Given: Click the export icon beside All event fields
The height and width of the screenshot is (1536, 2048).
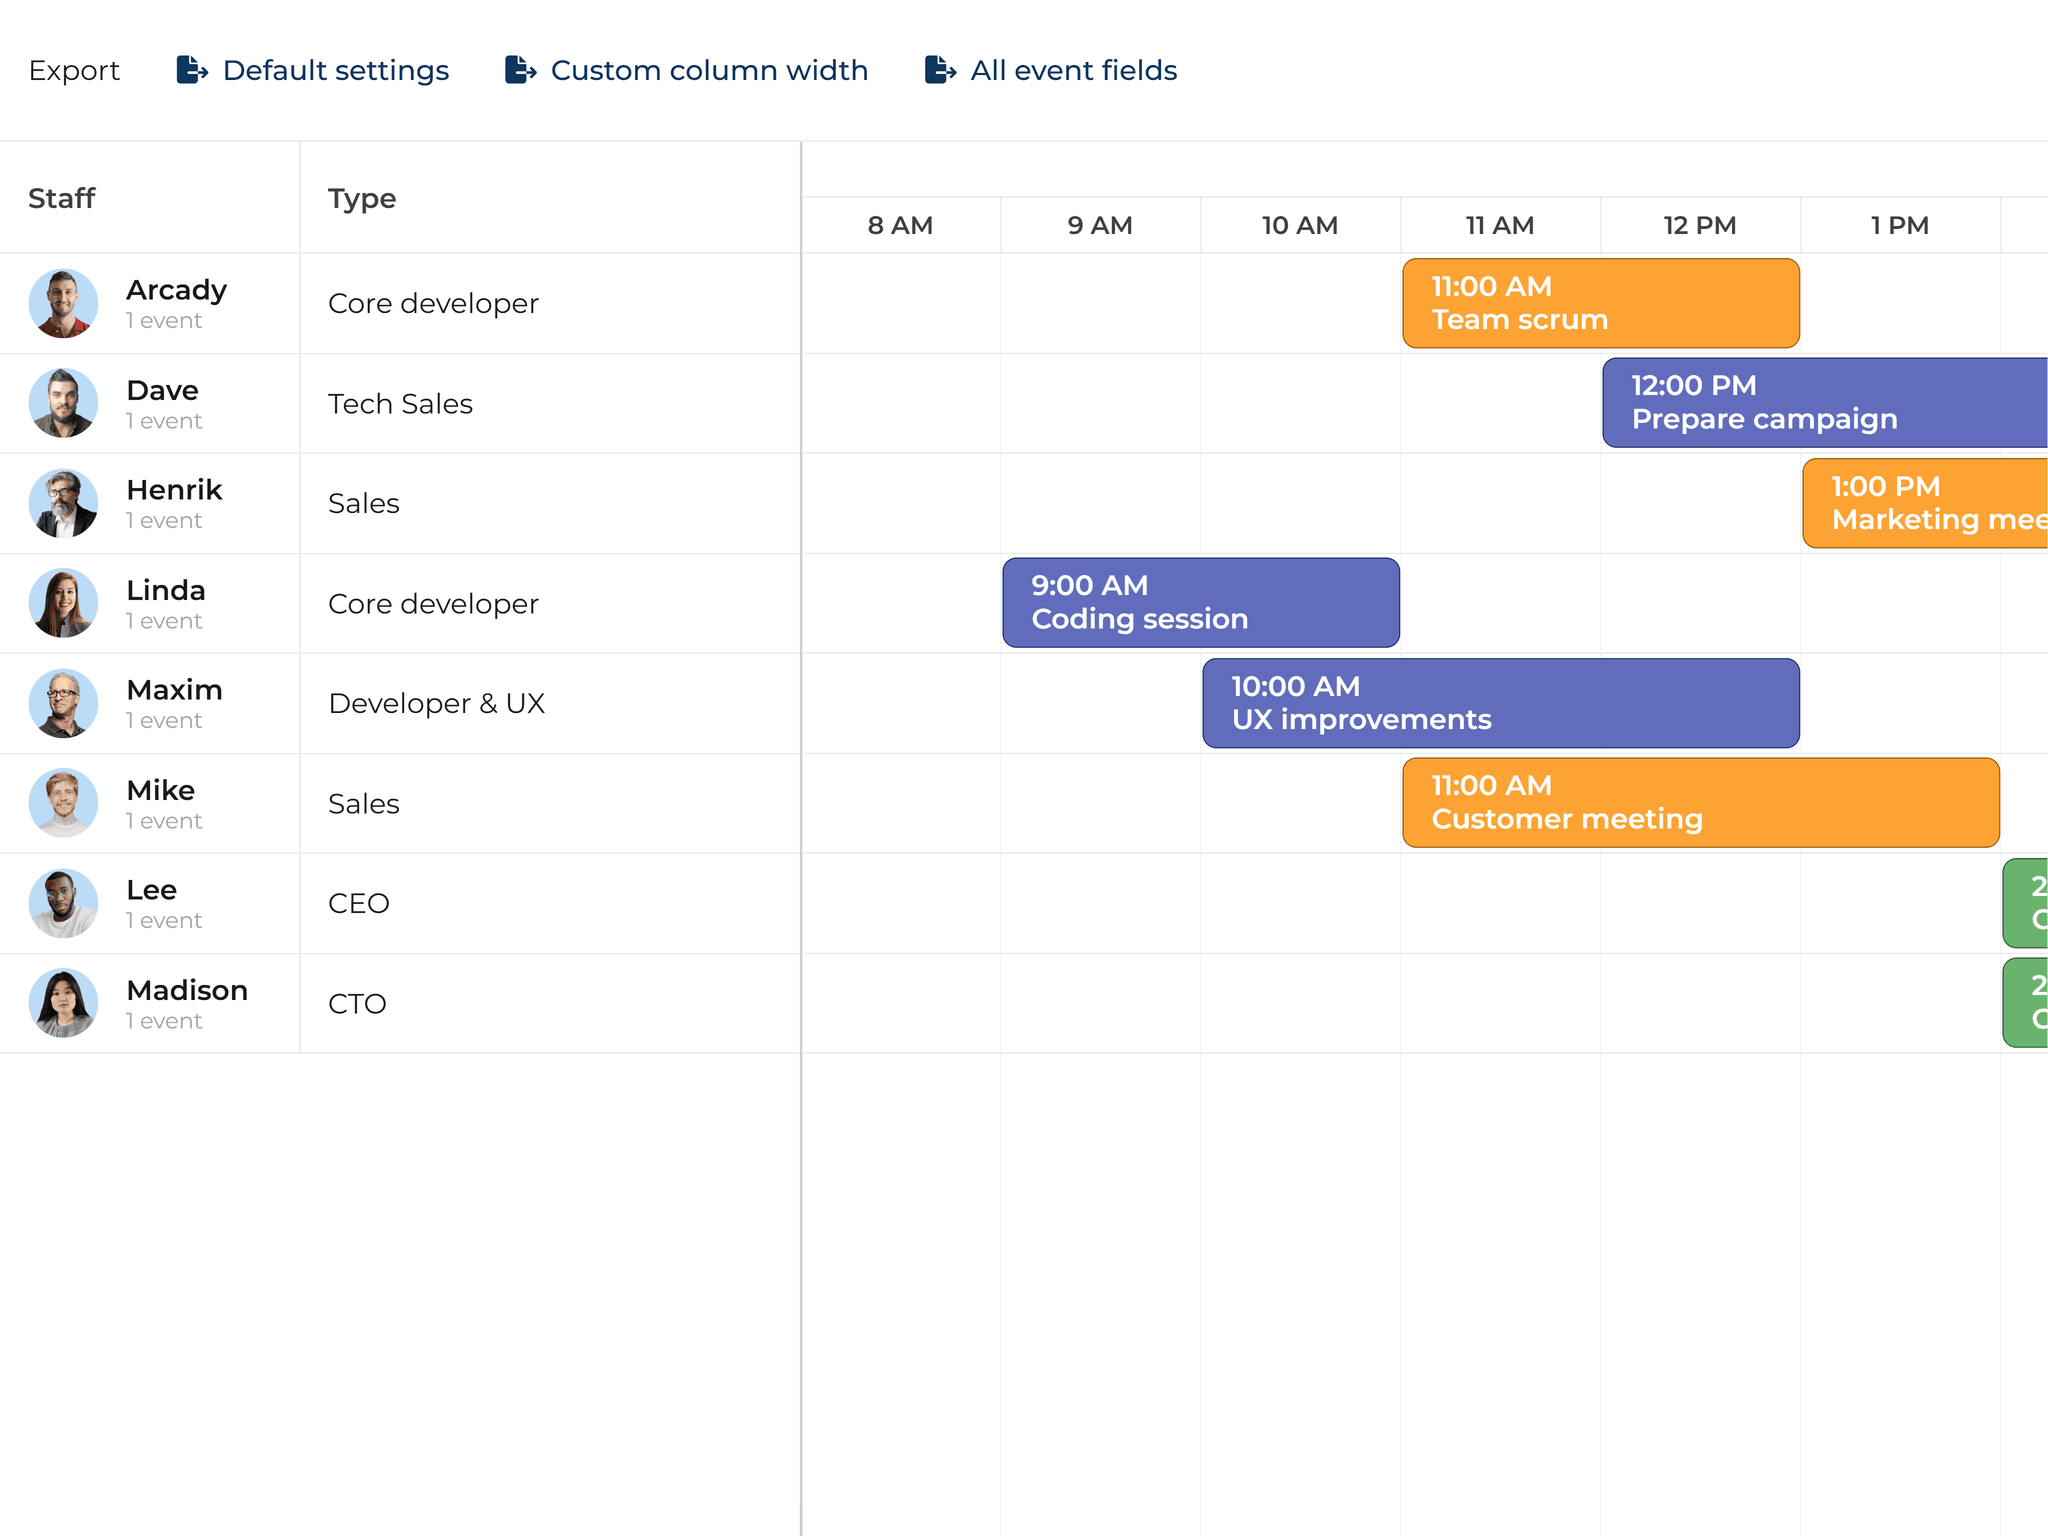Looking at the screenshot, I should (x=940, y=70).
